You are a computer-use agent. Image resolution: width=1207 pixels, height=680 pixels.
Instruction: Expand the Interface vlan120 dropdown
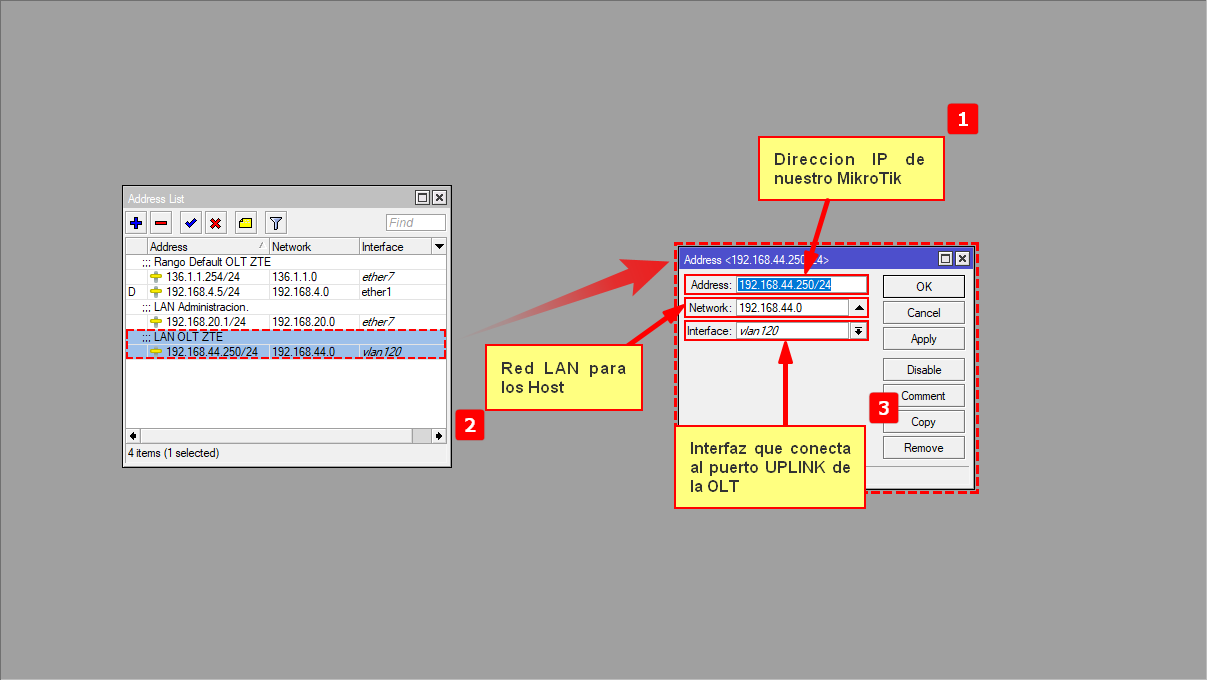(858, 331)
